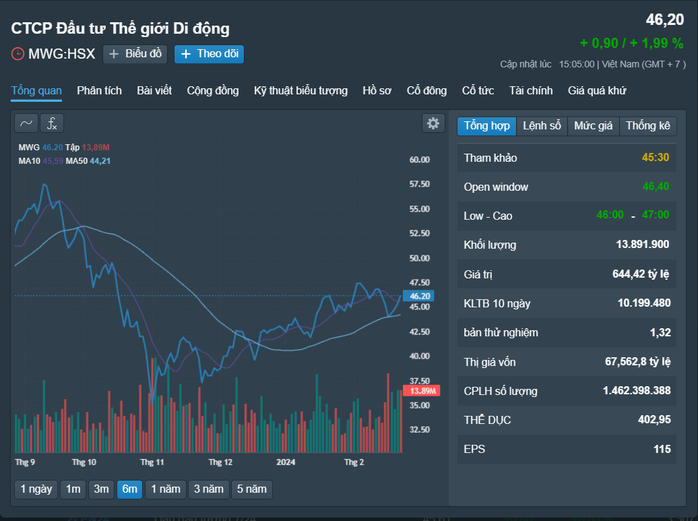This screenshot has width=698, height=521.
Task: Set chart range to 1m
Action: (73, 489)
